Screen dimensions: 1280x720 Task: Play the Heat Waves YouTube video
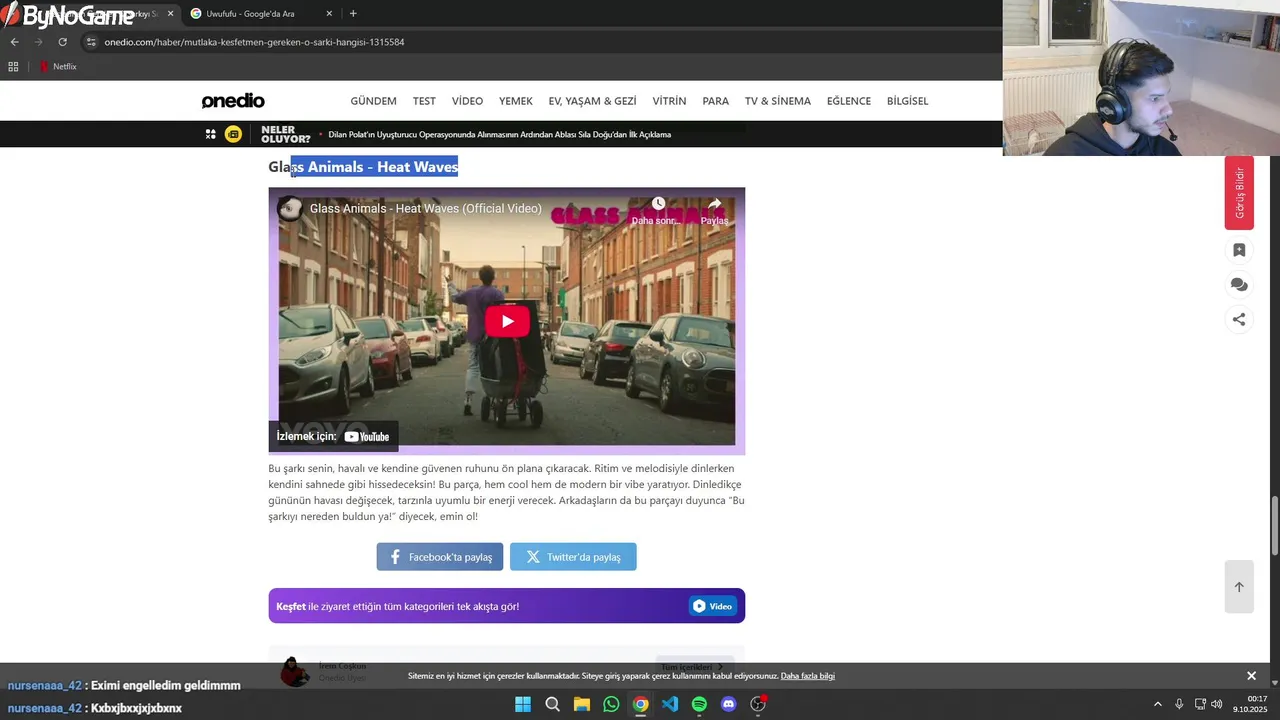click(507, 321)
